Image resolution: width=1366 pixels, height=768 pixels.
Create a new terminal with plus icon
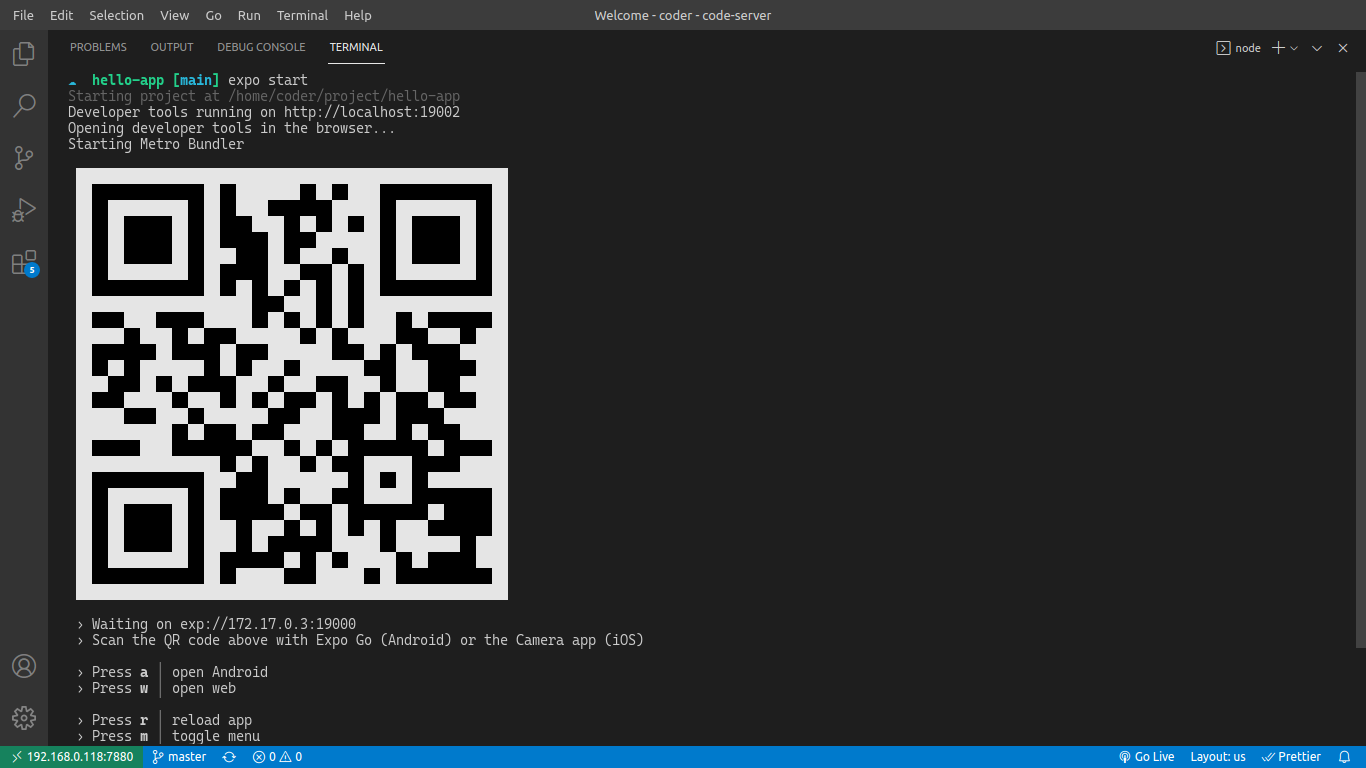tap(1277, 48)
